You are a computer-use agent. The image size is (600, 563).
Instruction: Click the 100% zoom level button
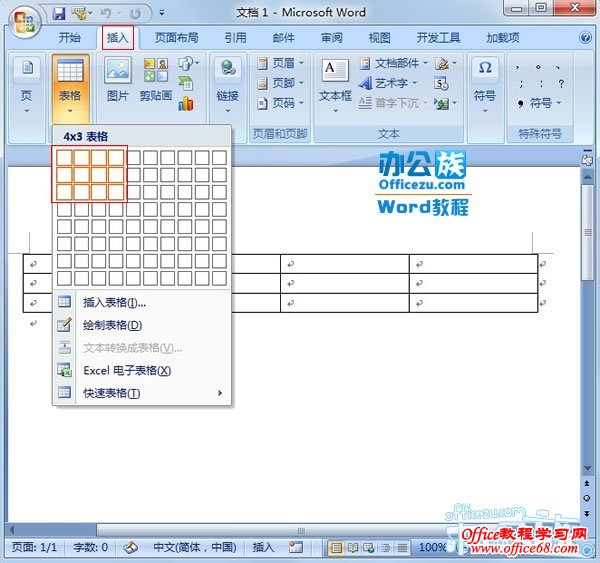point(432,547)
